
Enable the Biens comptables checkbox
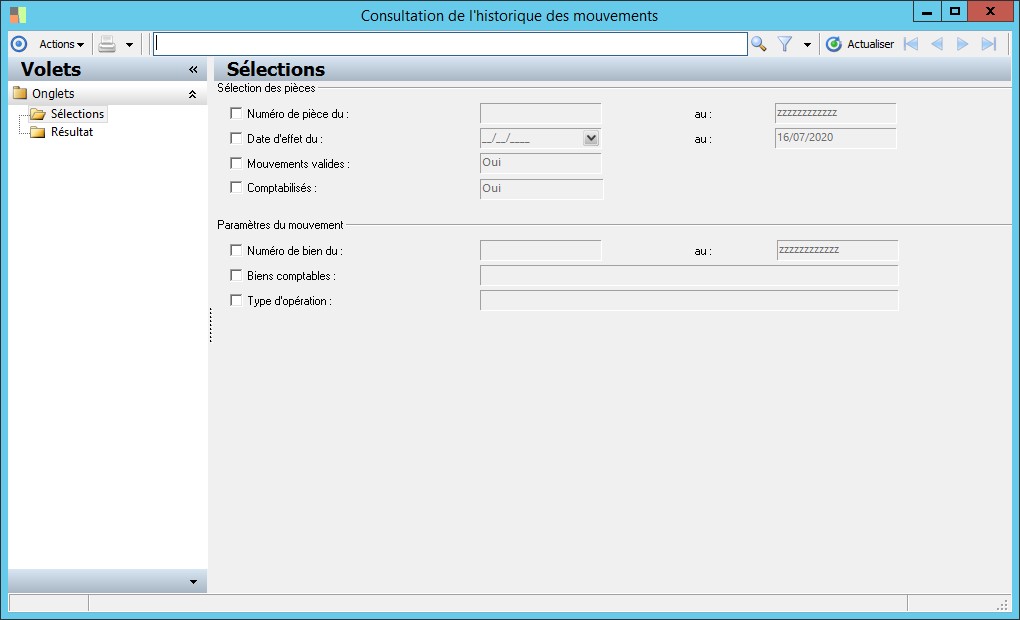(236, 275)
